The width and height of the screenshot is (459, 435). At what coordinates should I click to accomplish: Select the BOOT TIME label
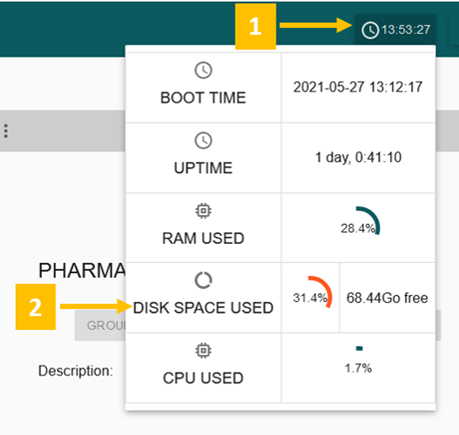tap(203, 98)
